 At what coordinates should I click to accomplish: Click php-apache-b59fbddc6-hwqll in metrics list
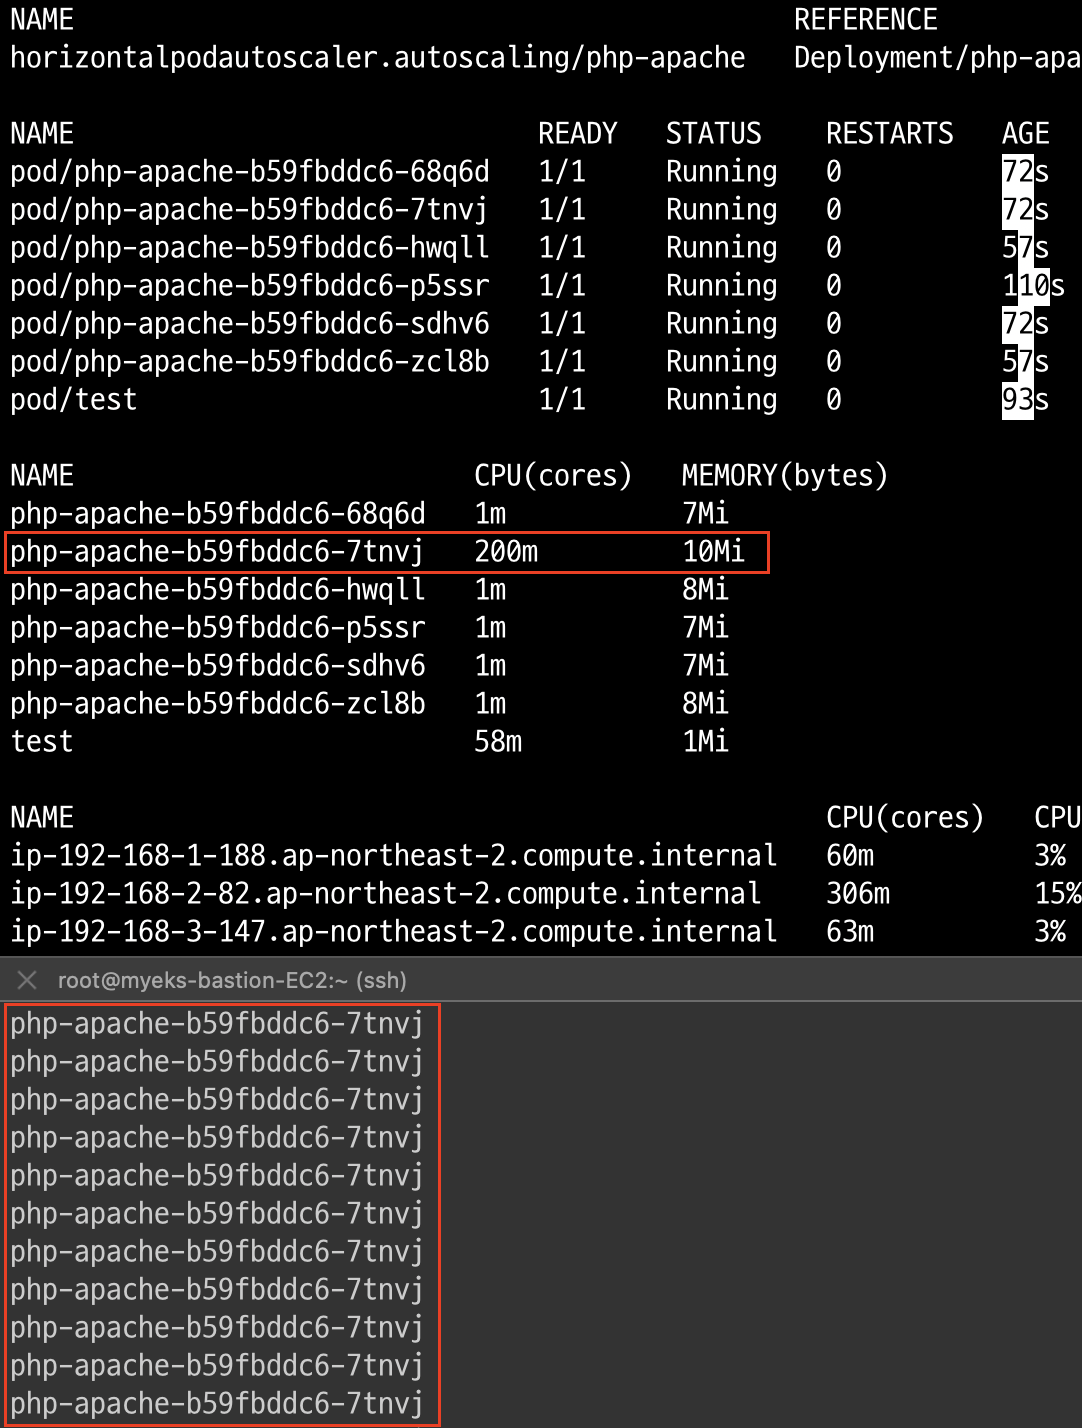218,590
